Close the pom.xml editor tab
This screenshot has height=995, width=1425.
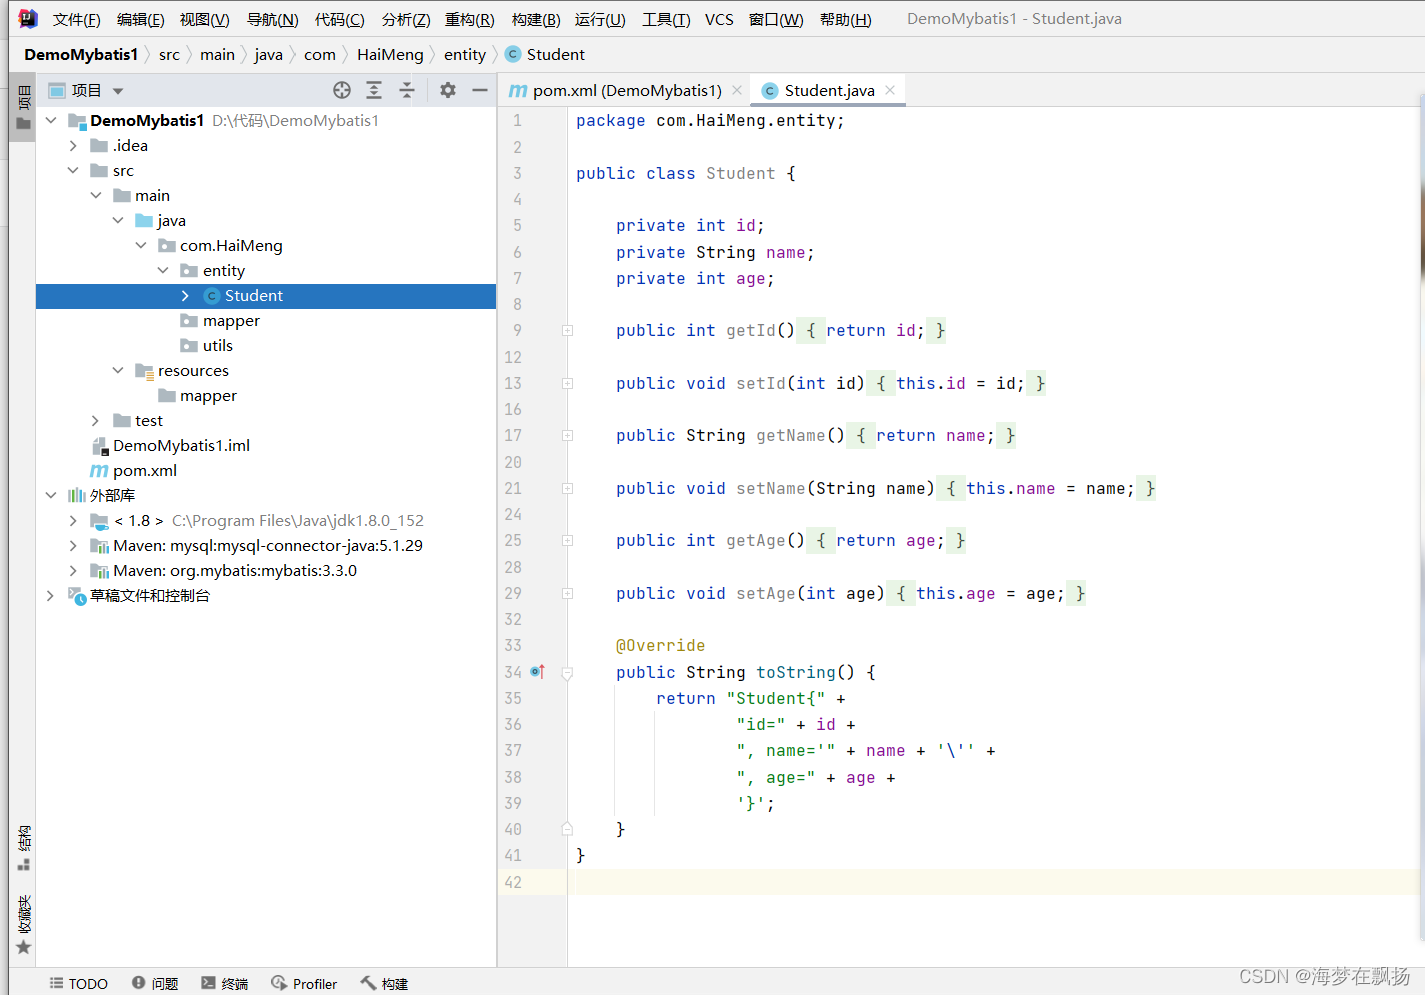click(737, 90)
